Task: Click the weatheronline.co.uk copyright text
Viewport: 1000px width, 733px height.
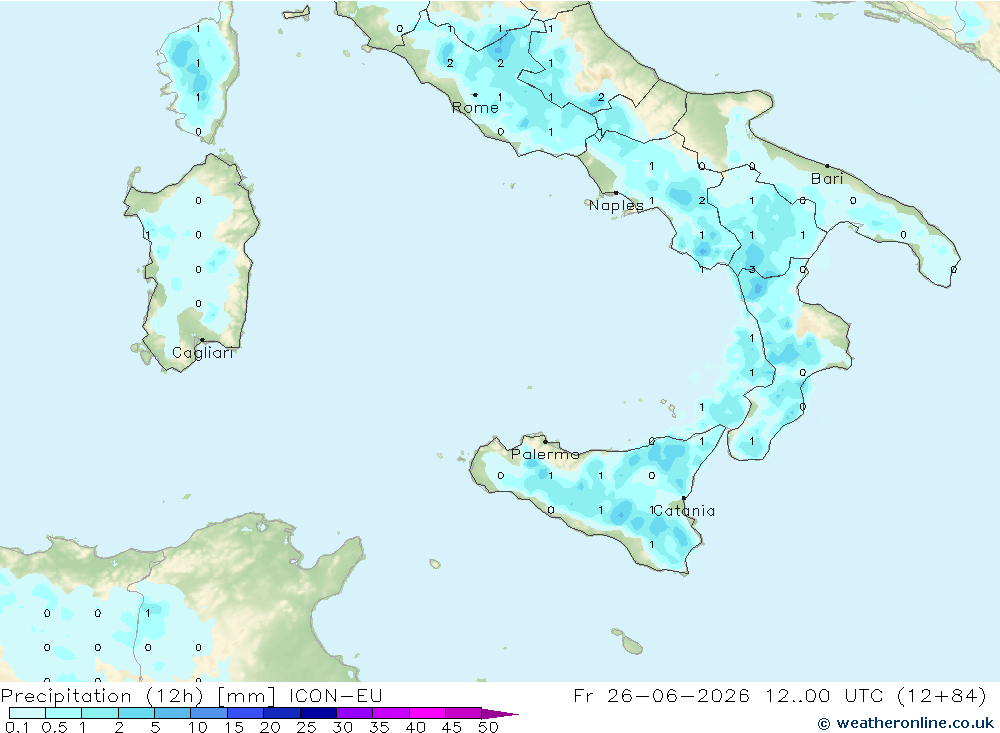Action: pyautogui.click(x=906, y=723)
